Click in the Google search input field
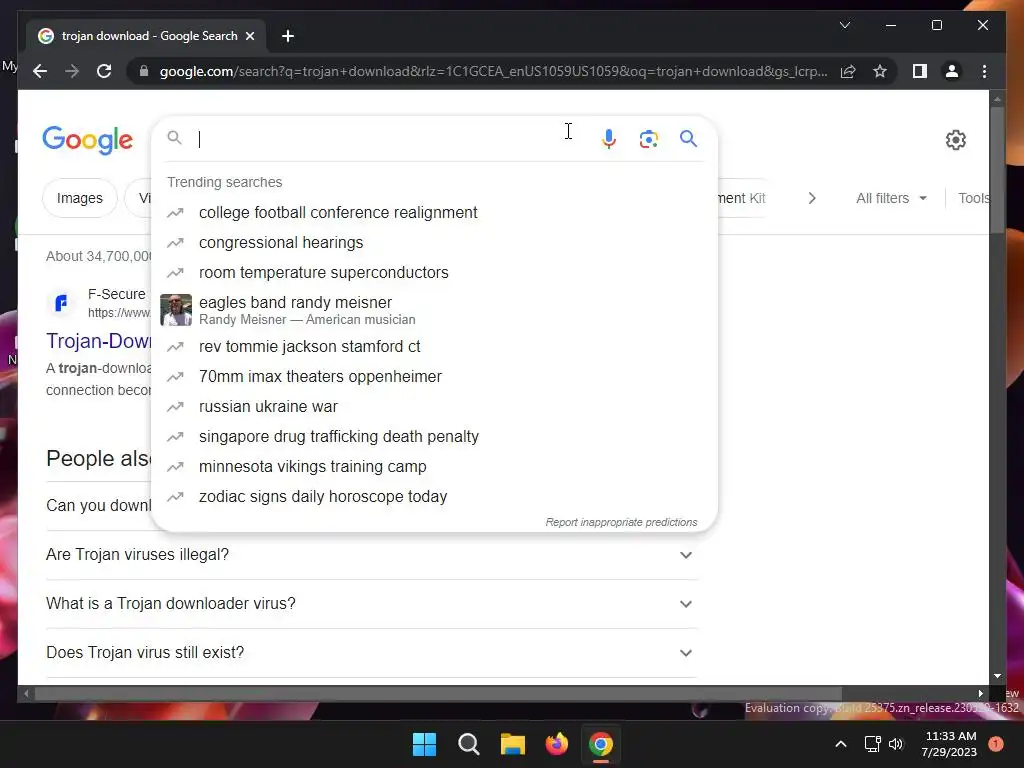1024x768 pixels. pos(392,138)
